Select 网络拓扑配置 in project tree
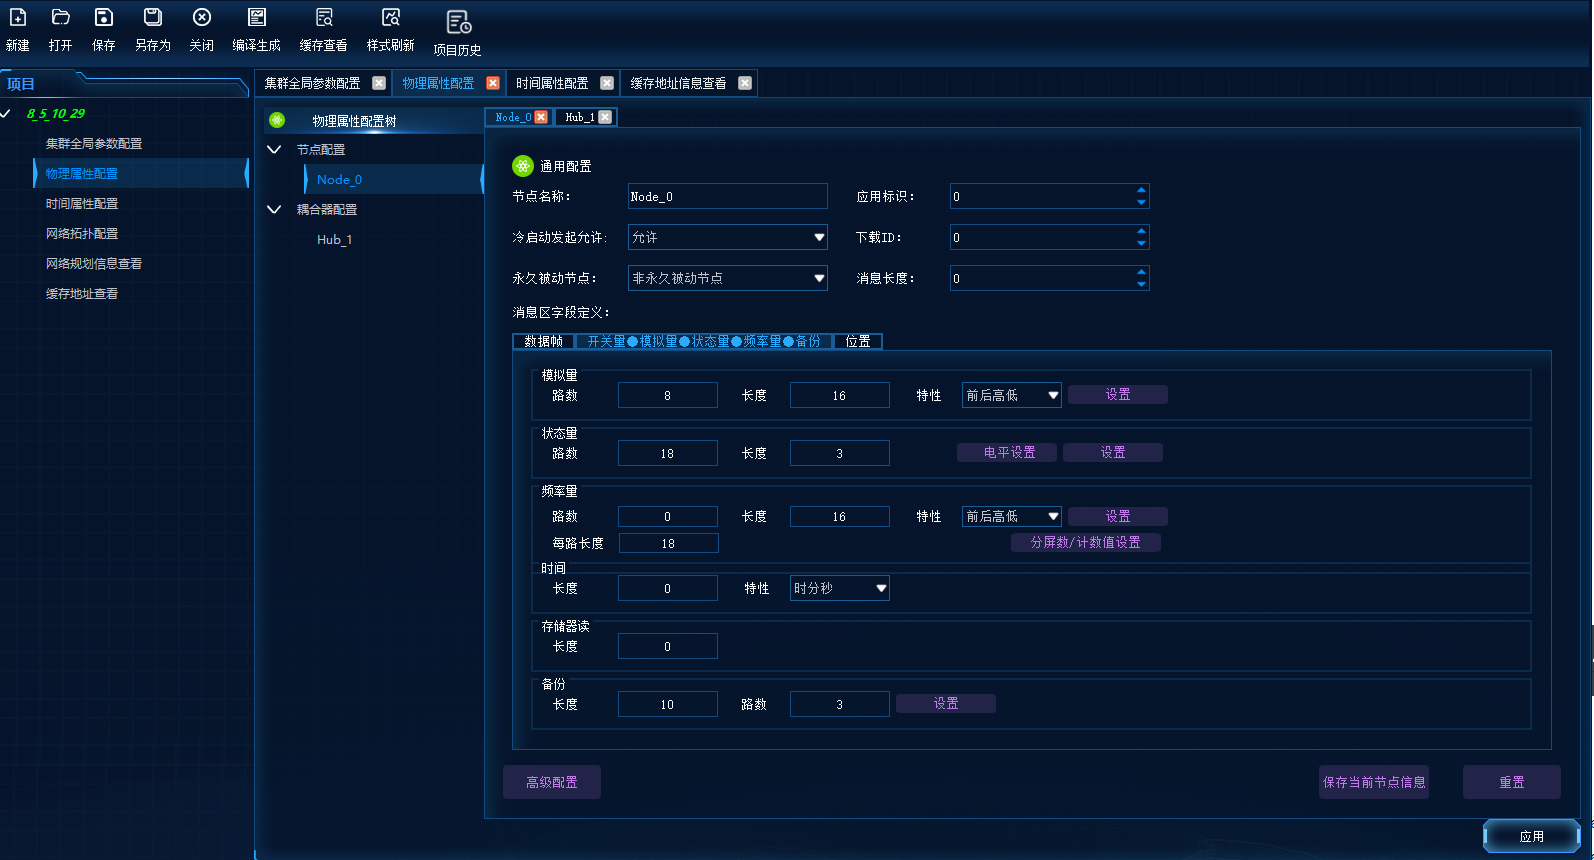Viewport: 1594px width, 860px height. 82,233
